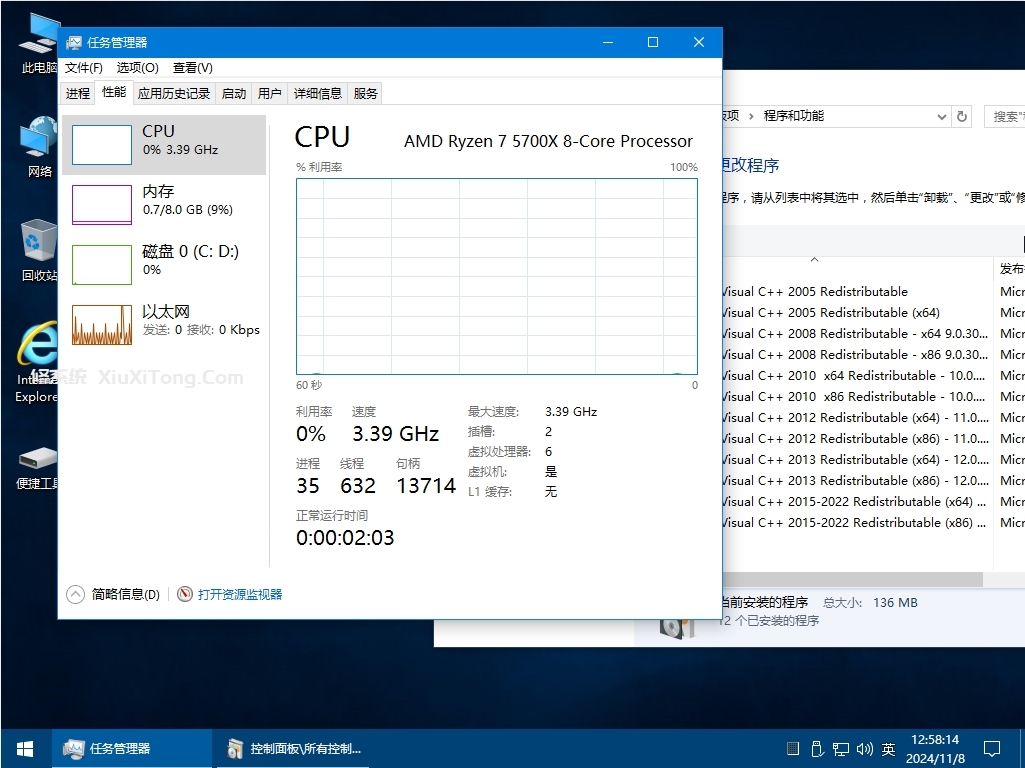Collapse details with the 简略信息 arrow icon

coord(75,594)
